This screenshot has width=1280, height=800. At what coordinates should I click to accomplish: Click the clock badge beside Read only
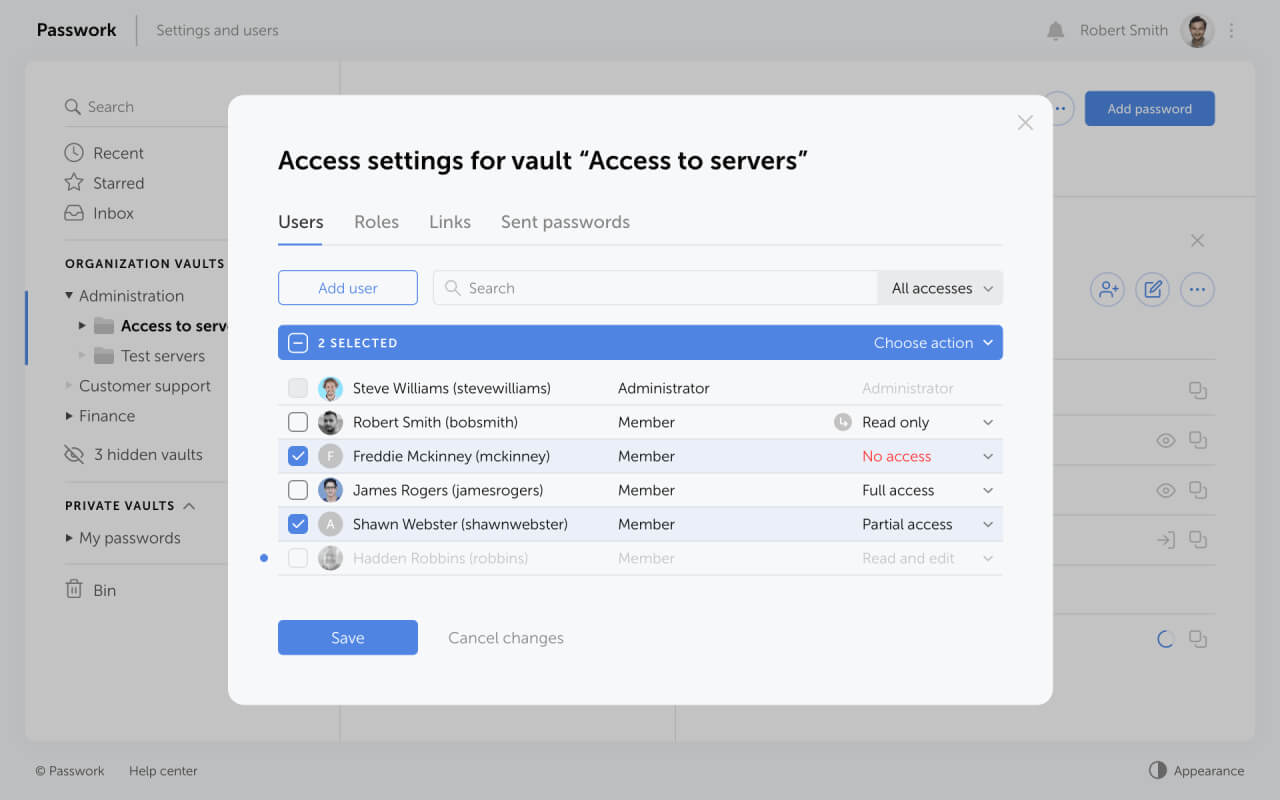pyautogui.click(x=843, y=422)
